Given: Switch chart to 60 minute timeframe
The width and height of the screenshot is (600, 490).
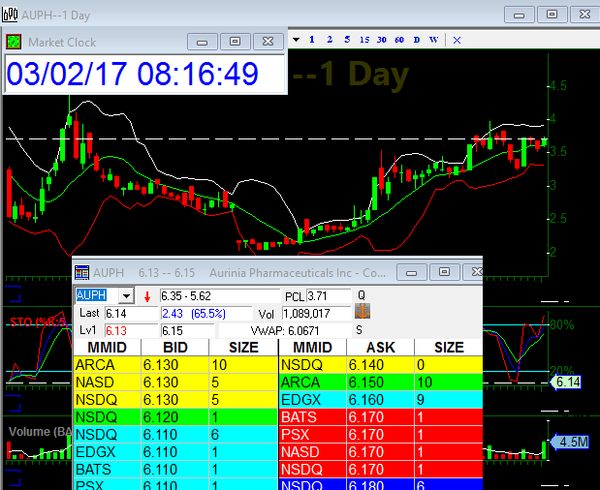Looking at the screenshot, I should [399, 40].
